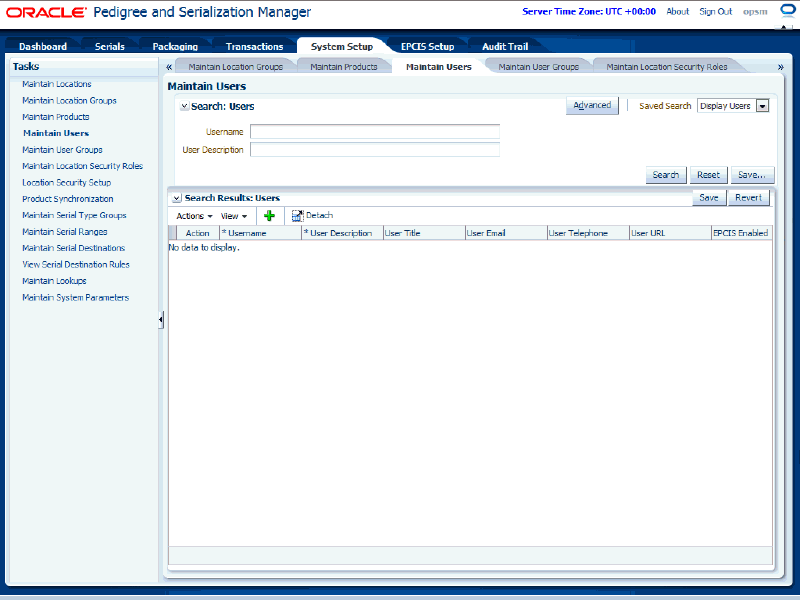This screenshot has height=600, width=800.
Task: Click the Save button in Search Results
Action: pos(709,198)
